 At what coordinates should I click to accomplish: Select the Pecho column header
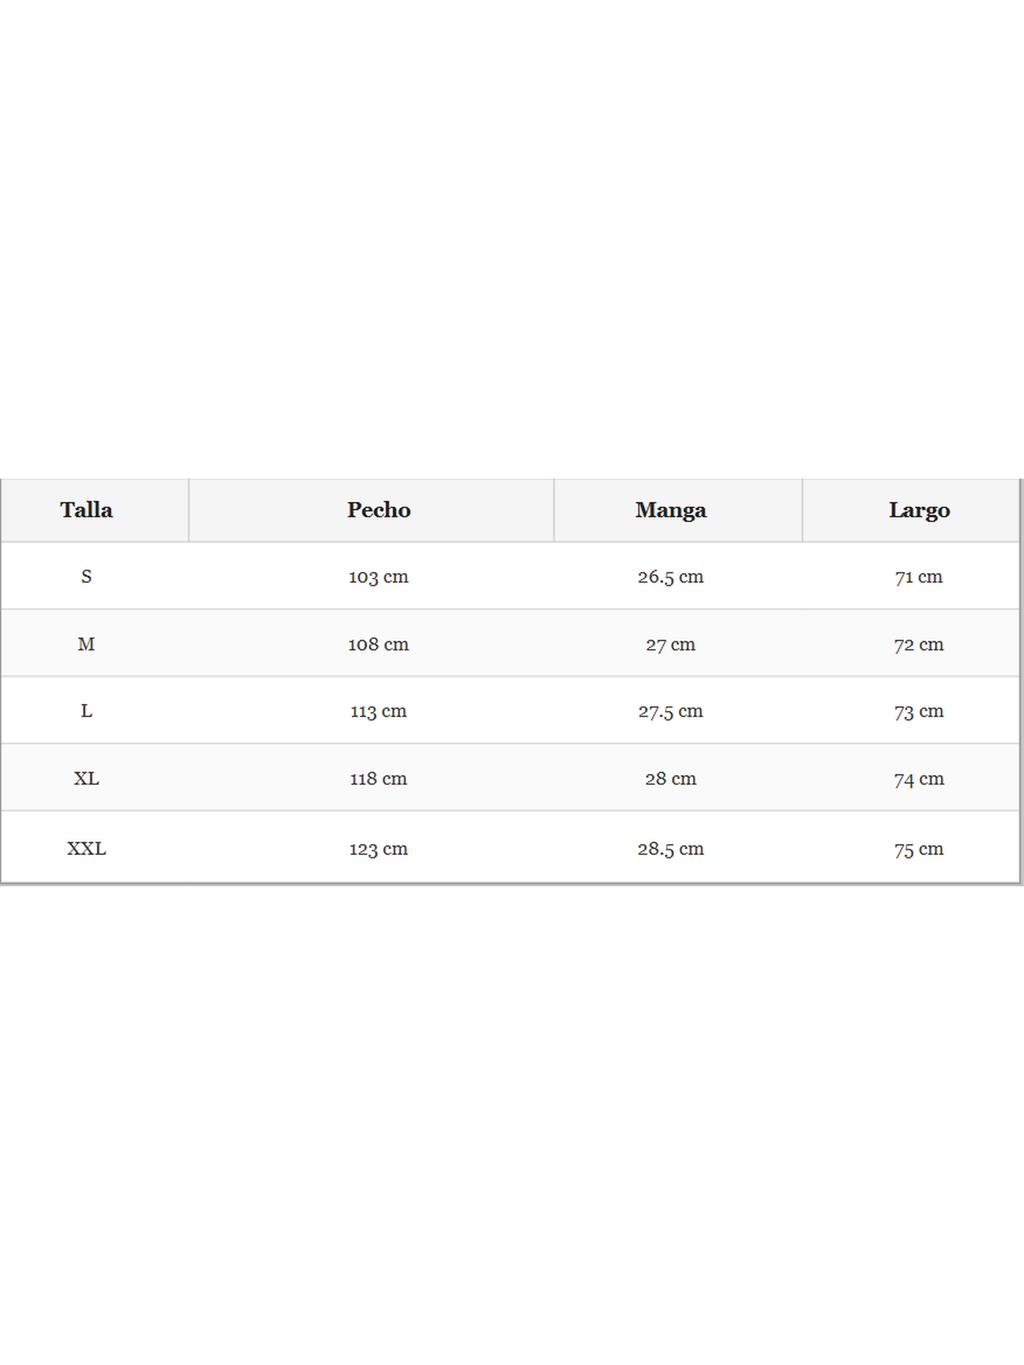(379, 510)
